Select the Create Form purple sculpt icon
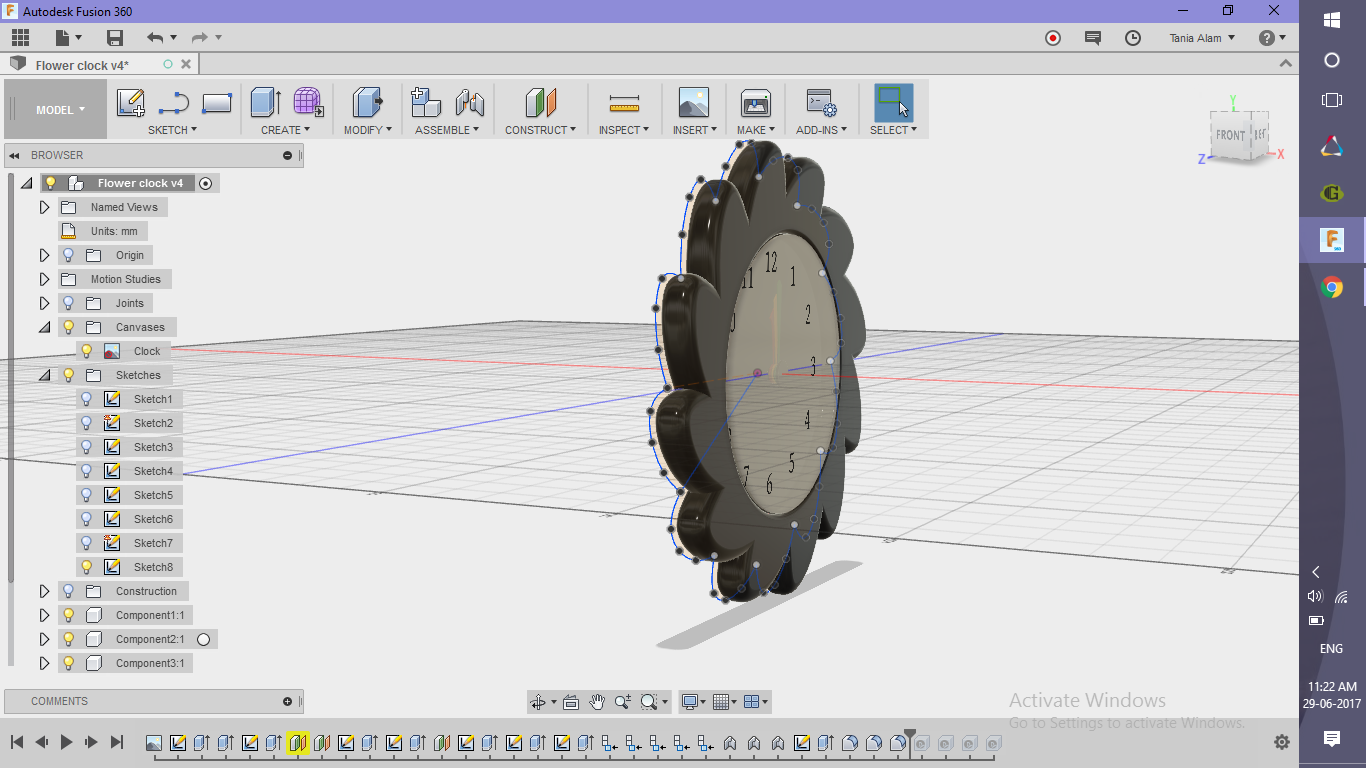 point(307,103)
